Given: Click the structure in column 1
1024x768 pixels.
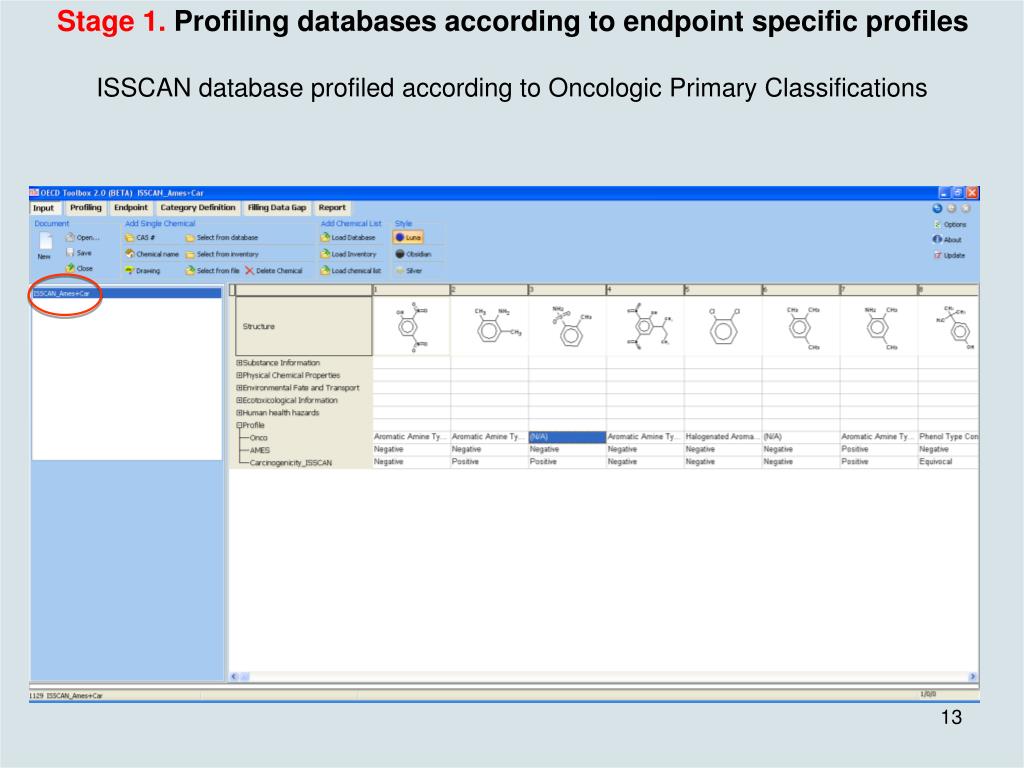Looking at the screenshot, I should (x=411, y=327).
